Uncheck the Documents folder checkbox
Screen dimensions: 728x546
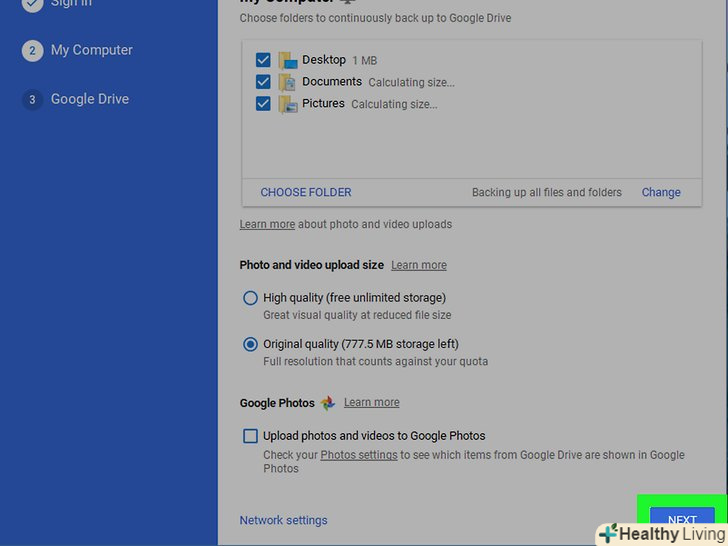(x=263, y=82)
